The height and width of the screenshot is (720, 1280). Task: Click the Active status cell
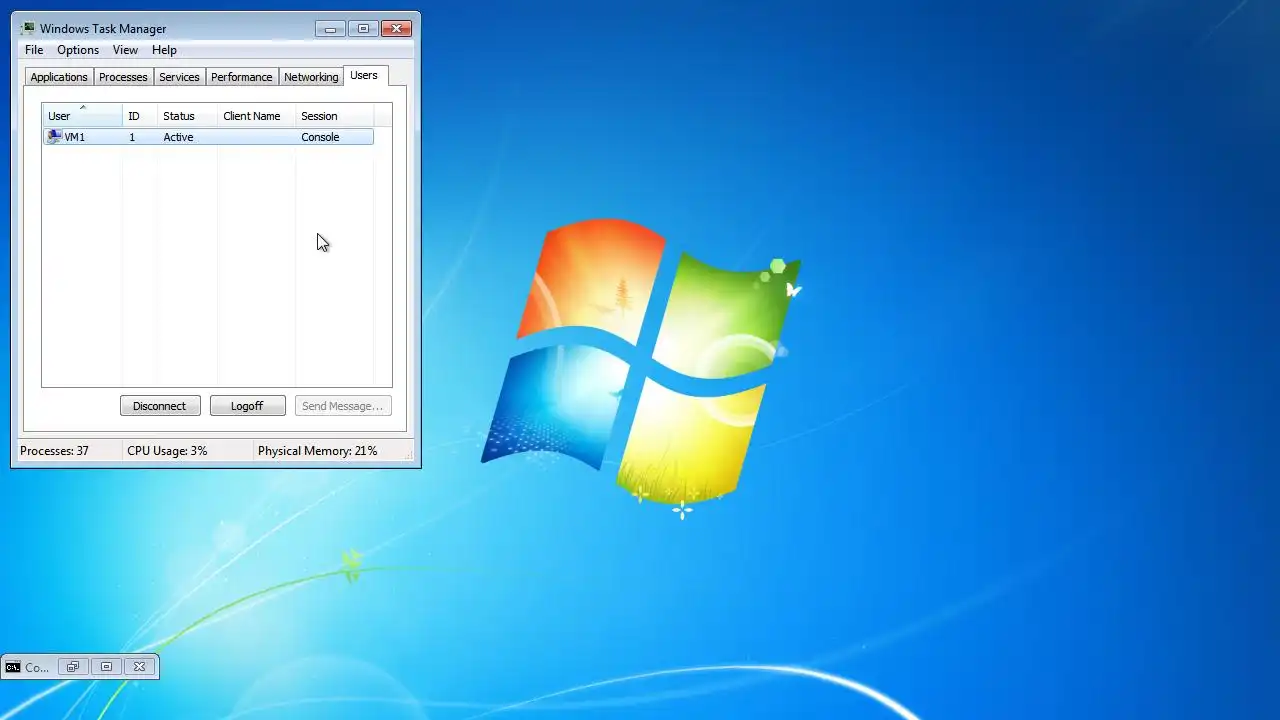178,137
